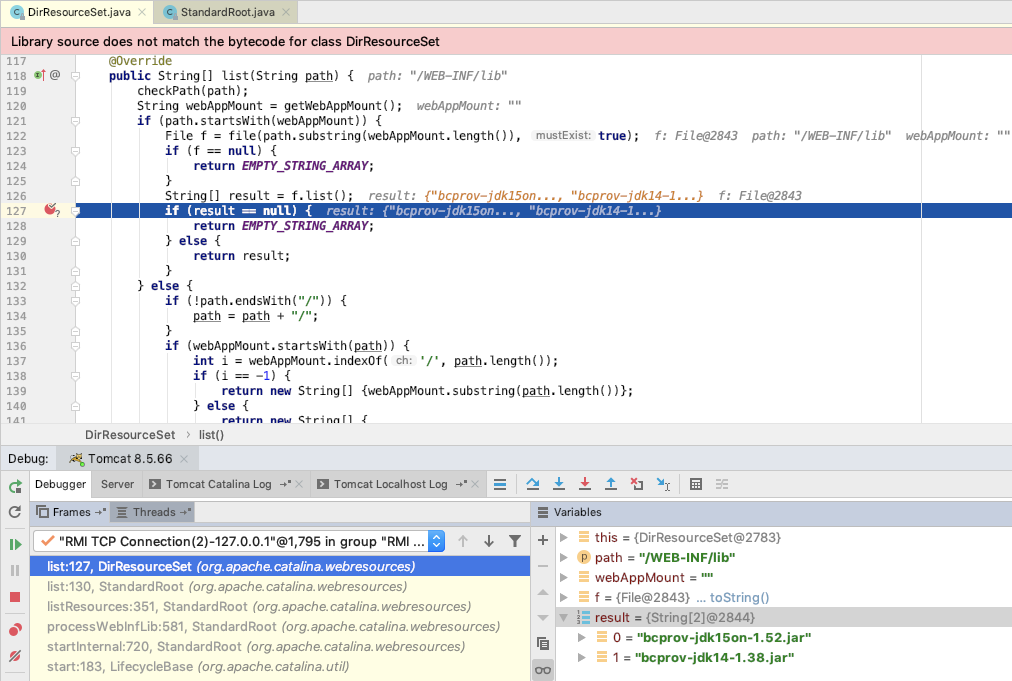Open the View Breakpoints dialog
The width and height of the screenshot is (1012, 681).
coord(15,629)
